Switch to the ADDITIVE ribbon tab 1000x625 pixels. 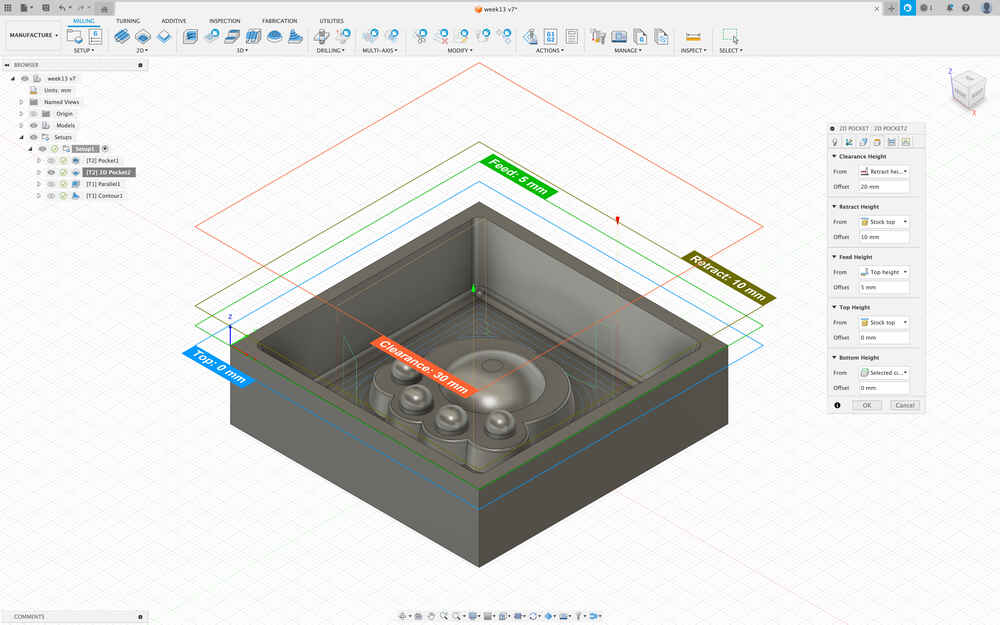point(173,21)
